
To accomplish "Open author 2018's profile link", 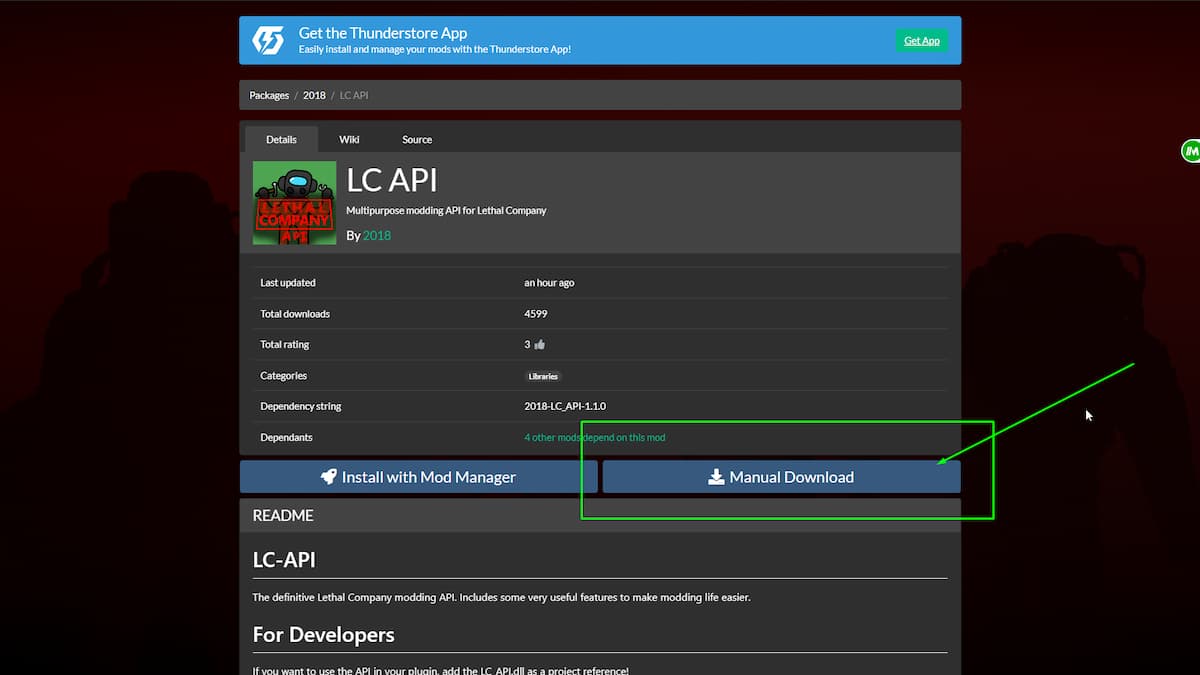I will [377, 236].
